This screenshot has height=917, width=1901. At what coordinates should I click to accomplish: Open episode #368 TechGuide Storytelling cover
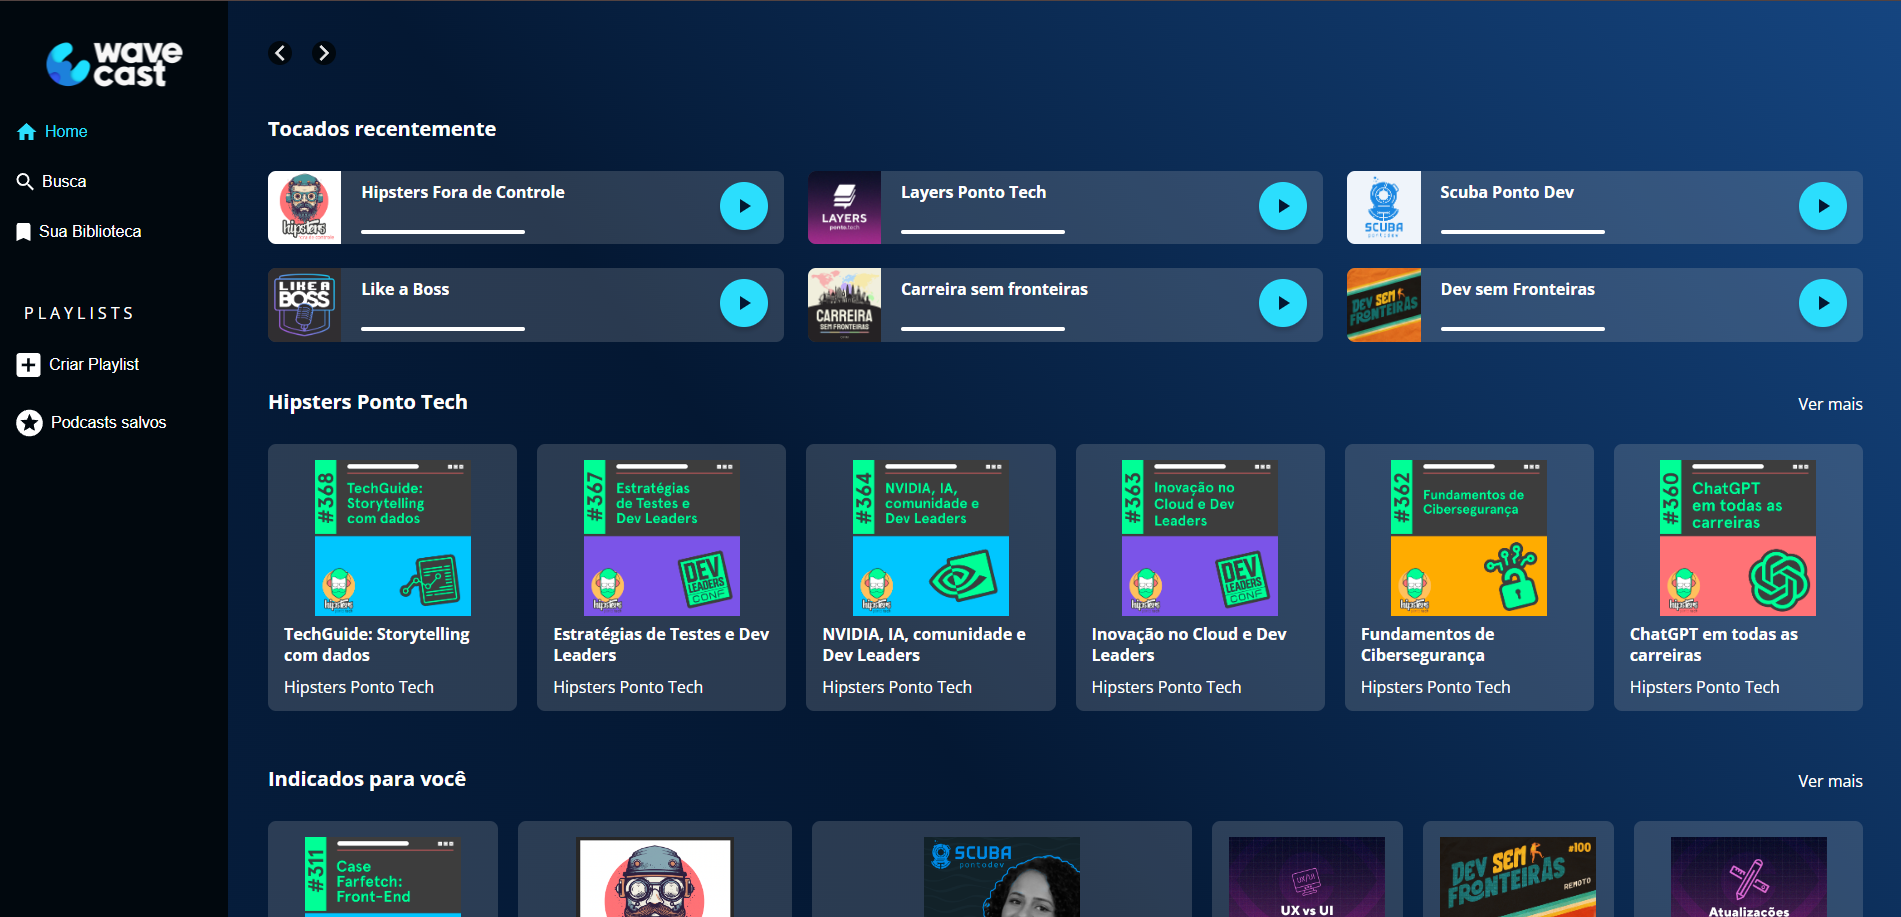[393, 538]
